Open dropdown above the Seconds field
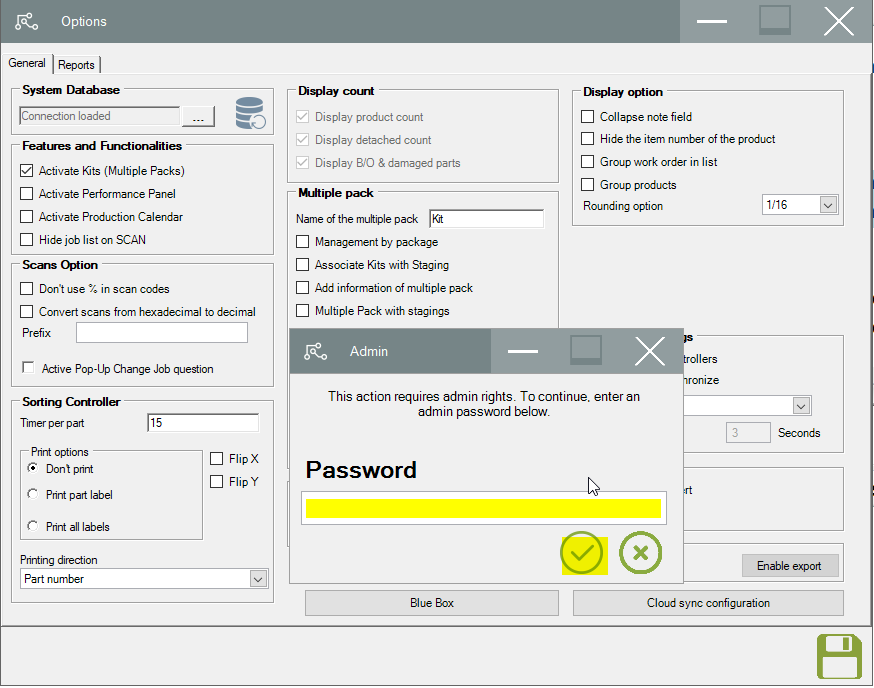 coord(801,405)
